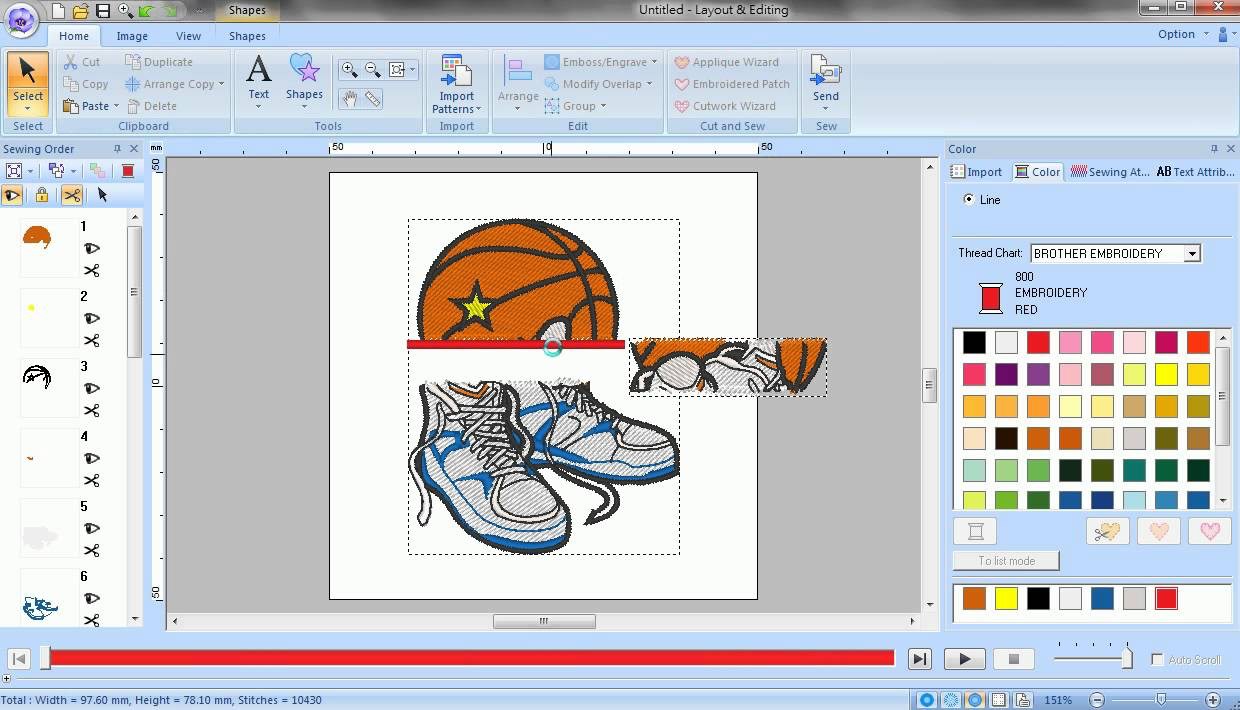The width and height of the screenshot is (1240, 710).
Task: Open the Sewing Attributes tab
Action: click(1110, 172)
